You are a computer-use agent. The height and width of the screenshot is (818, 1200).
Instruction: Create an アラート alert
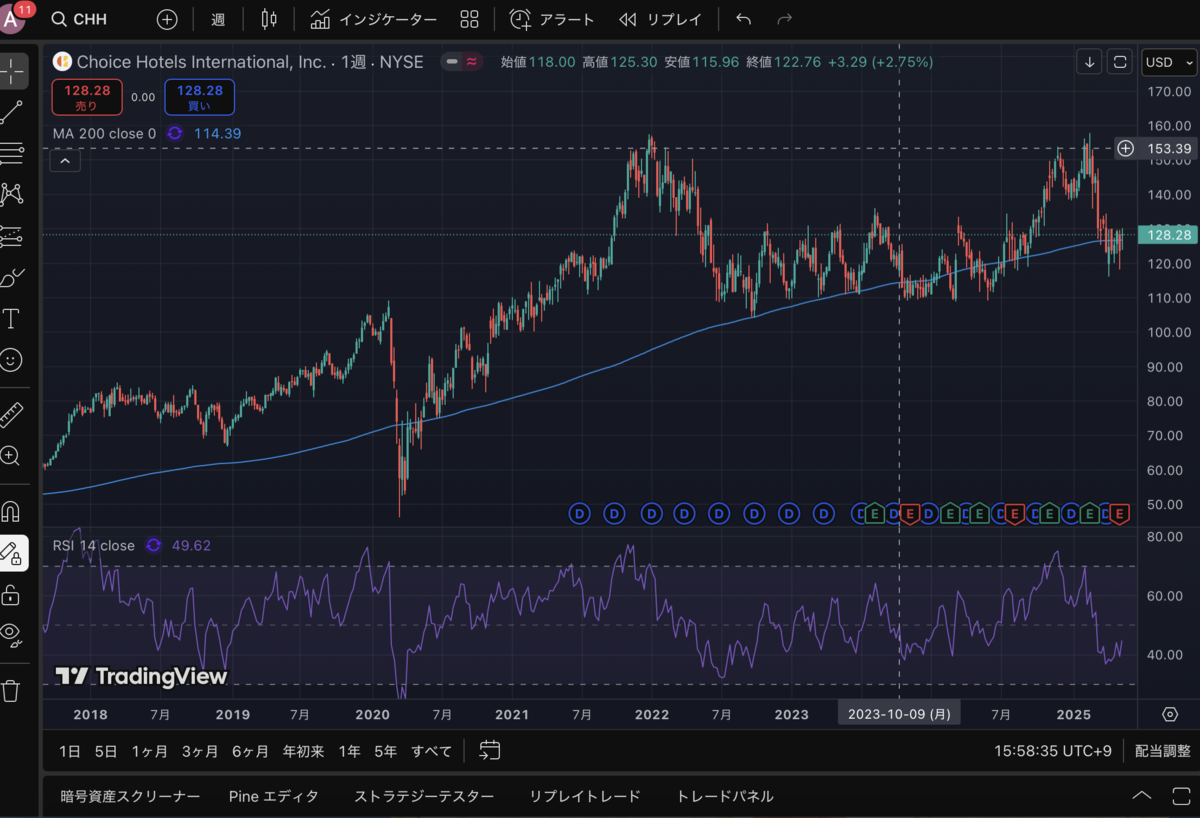pyautogui.click(x=552, y=19)
